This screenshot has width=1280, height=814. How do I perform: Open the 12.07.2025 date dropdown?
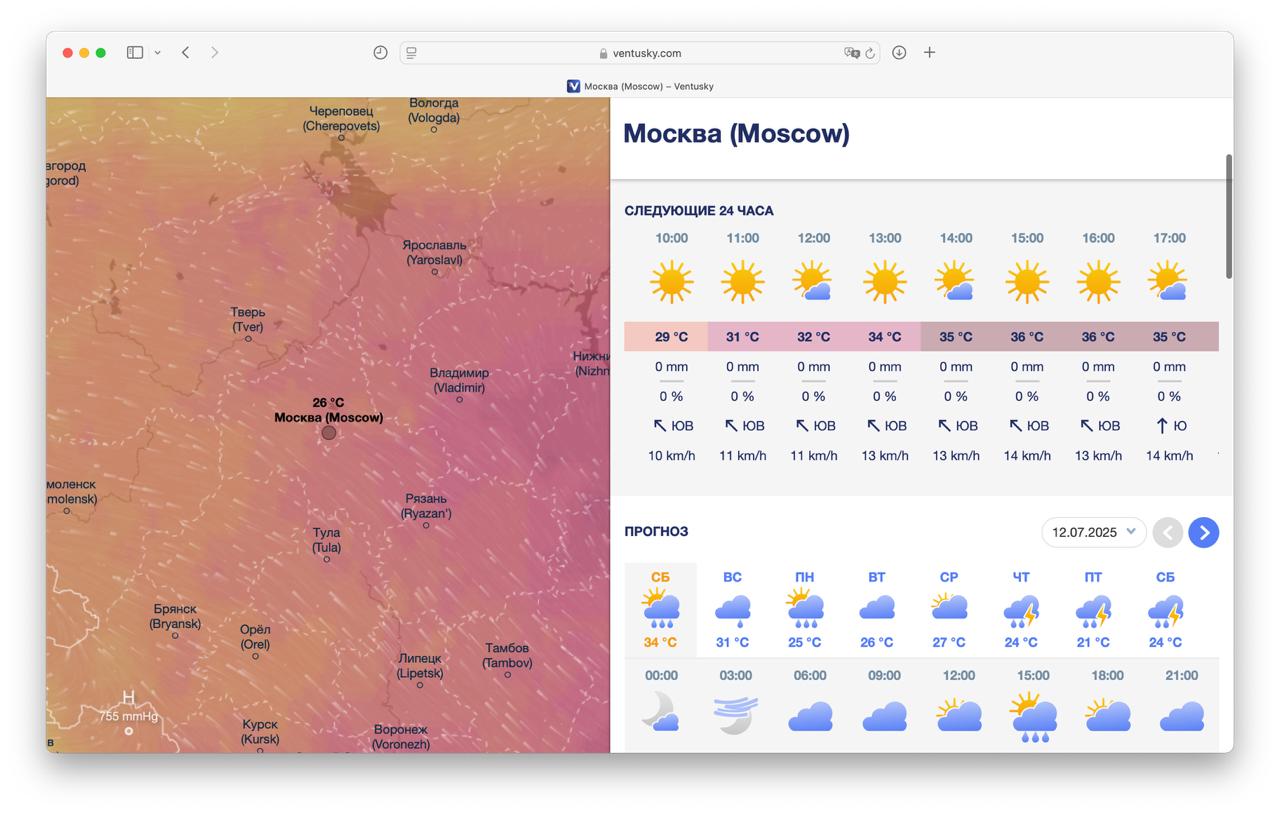click(1093, 532)
